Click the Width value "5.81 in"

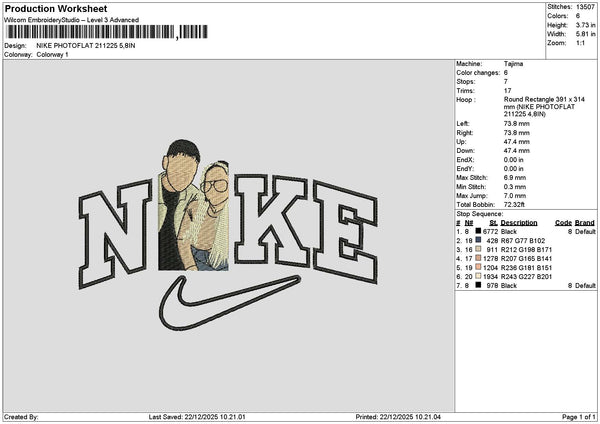(585, 34)
